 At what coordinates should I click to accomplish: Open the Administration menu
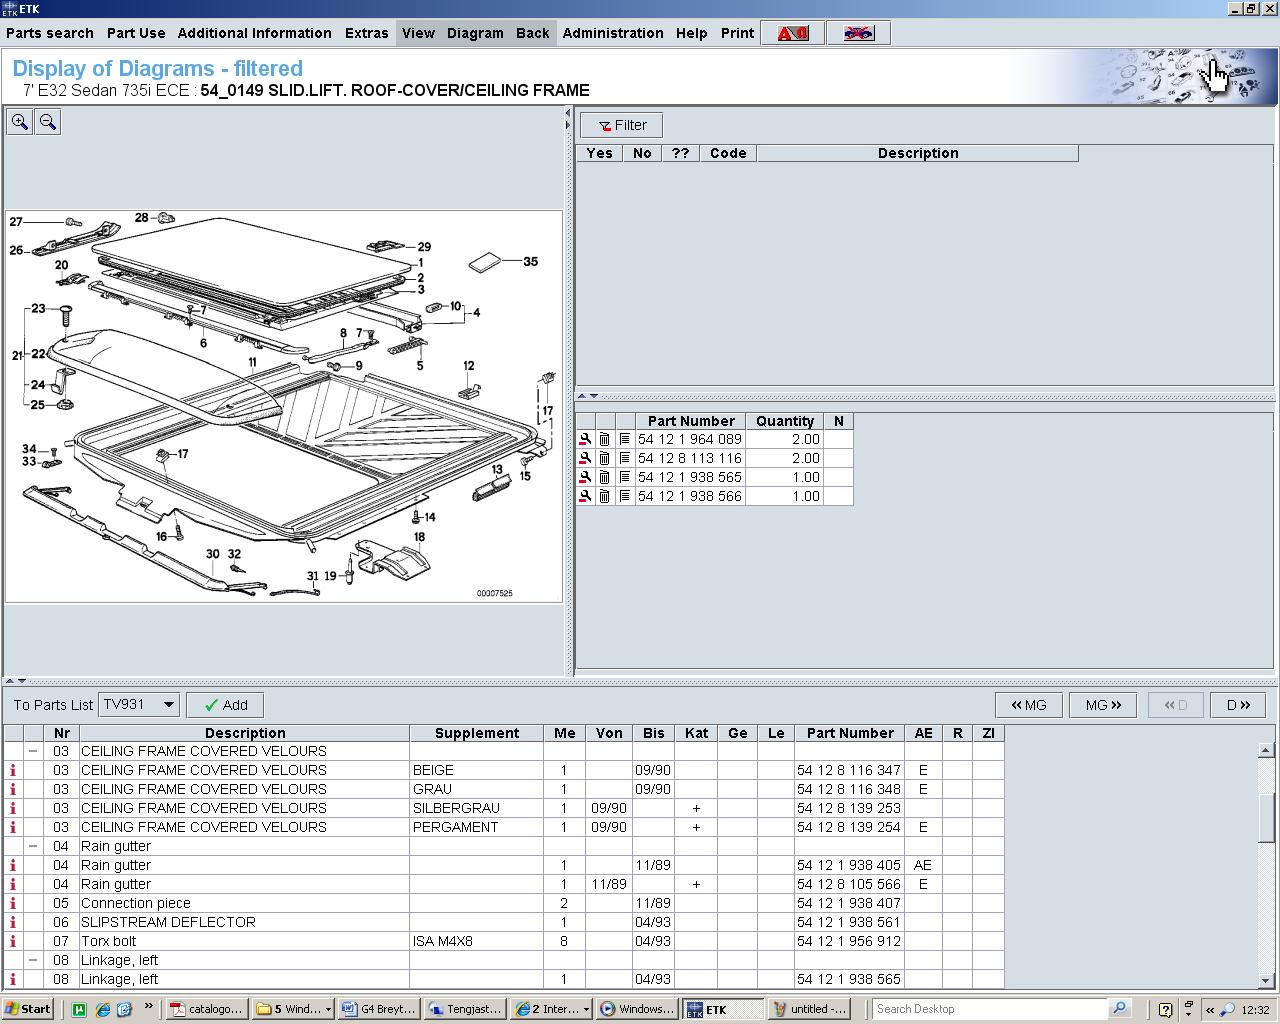coord(612,33)
